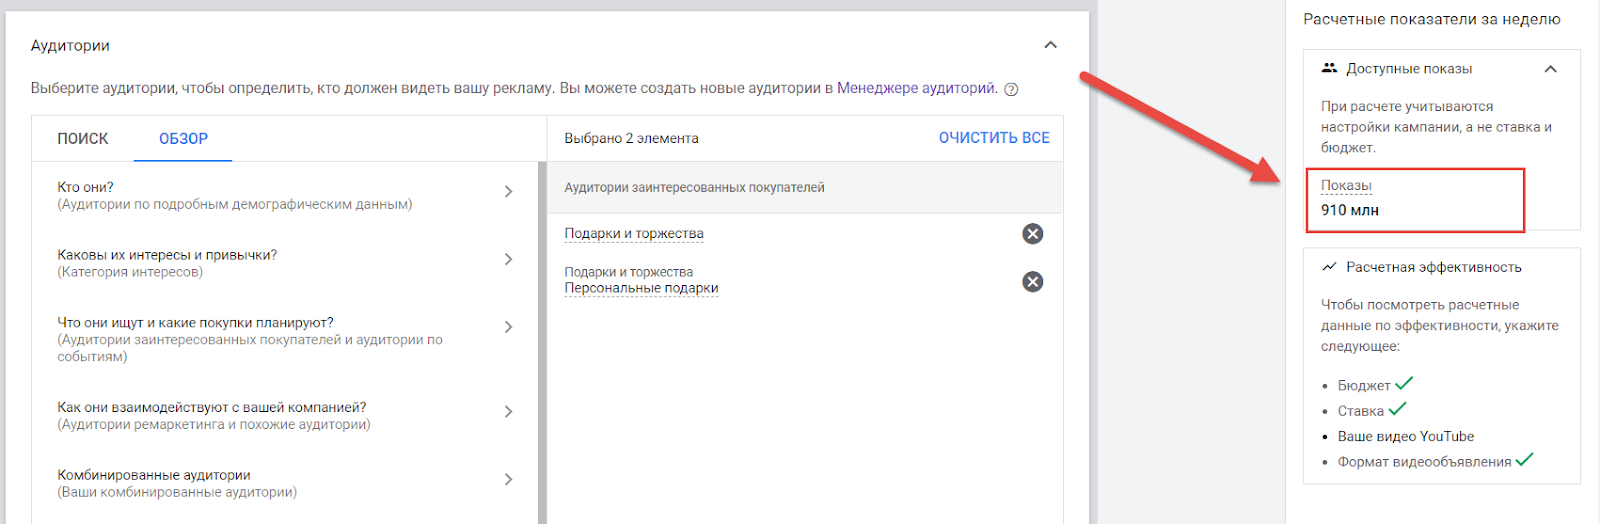Switch to the ОБЗОР tab
Screen dimensions: 1600x524
pyautogui.click(x=184, y=139)
